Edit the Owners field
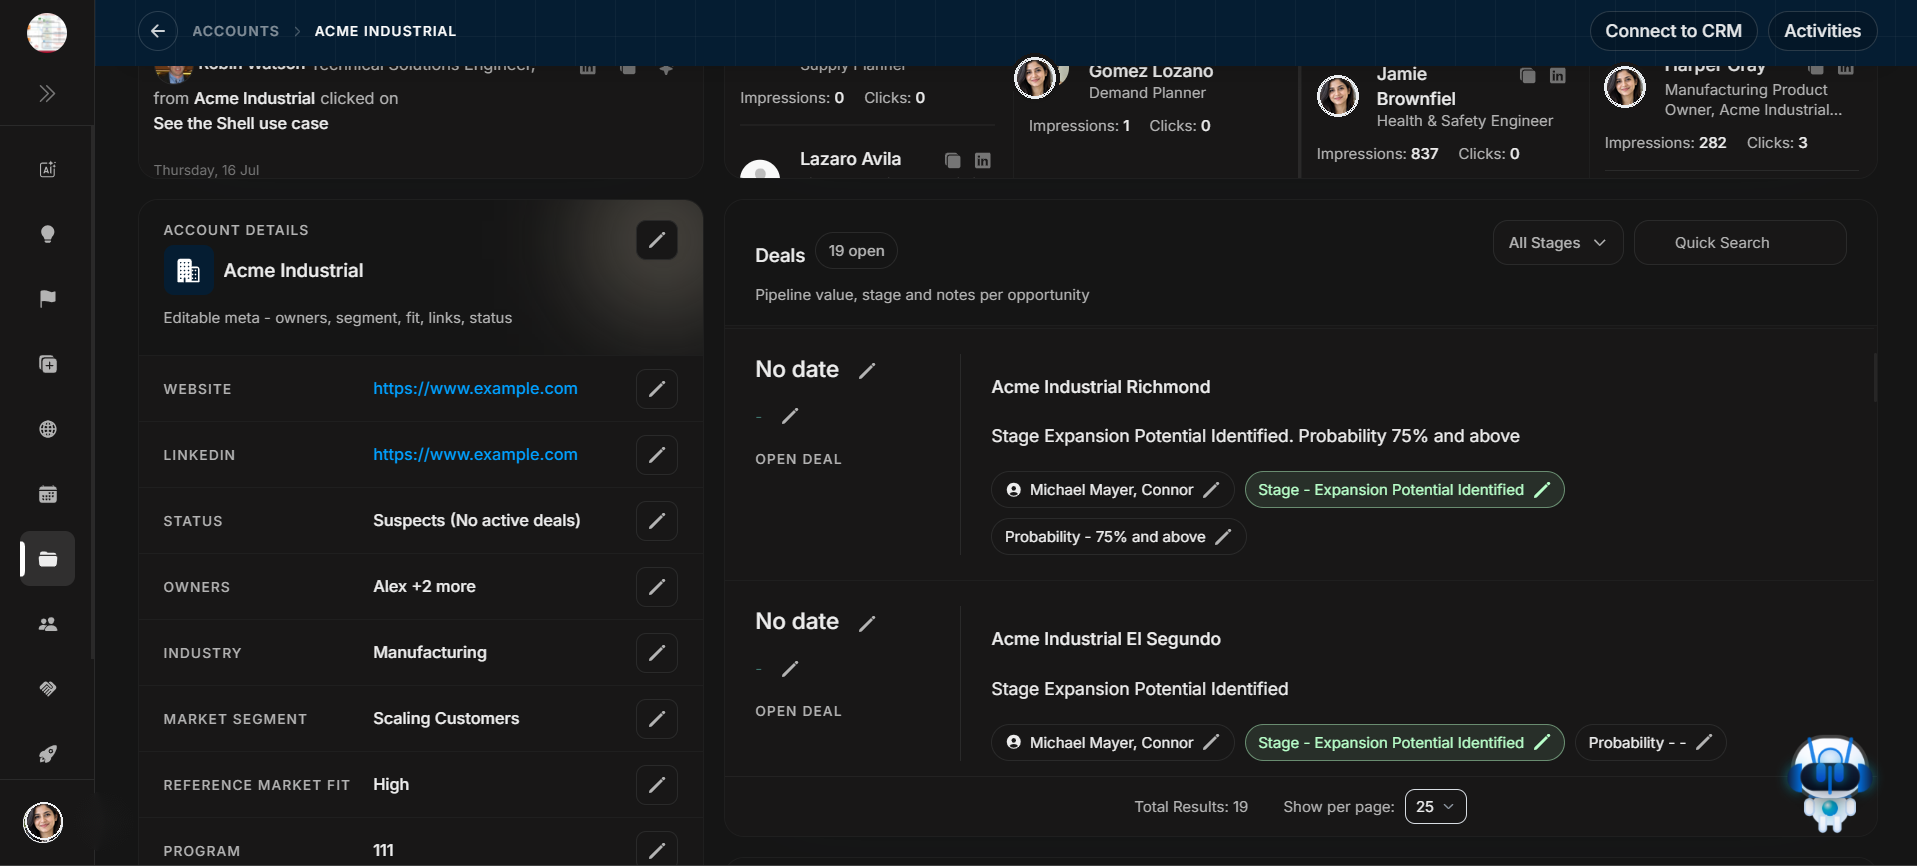This screenshot has height=866, width=1917. (657, 587)
